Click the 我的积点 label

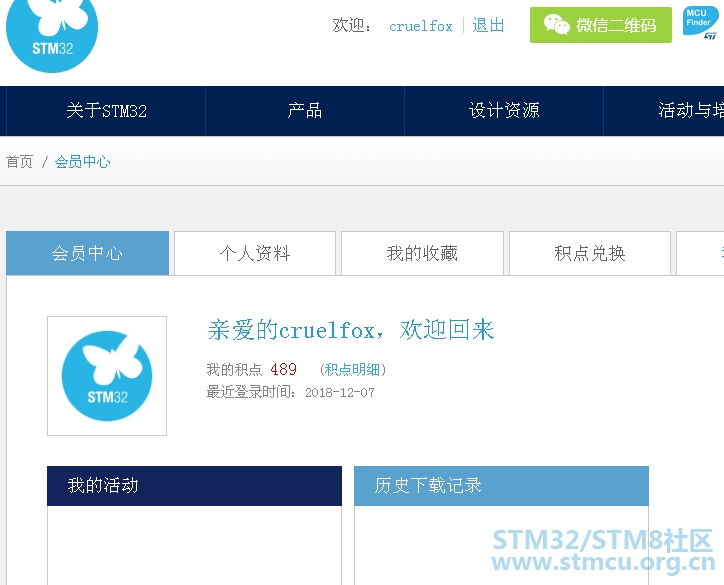pyautogui.click(x=234, y=369)
